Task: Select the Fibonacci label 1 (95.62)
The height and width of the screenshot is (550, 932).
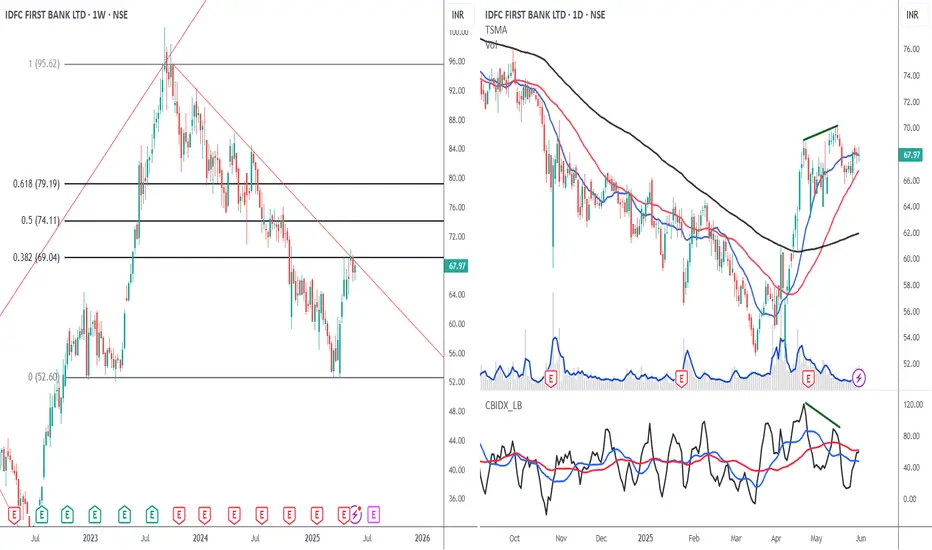Action: click(45, 64)
